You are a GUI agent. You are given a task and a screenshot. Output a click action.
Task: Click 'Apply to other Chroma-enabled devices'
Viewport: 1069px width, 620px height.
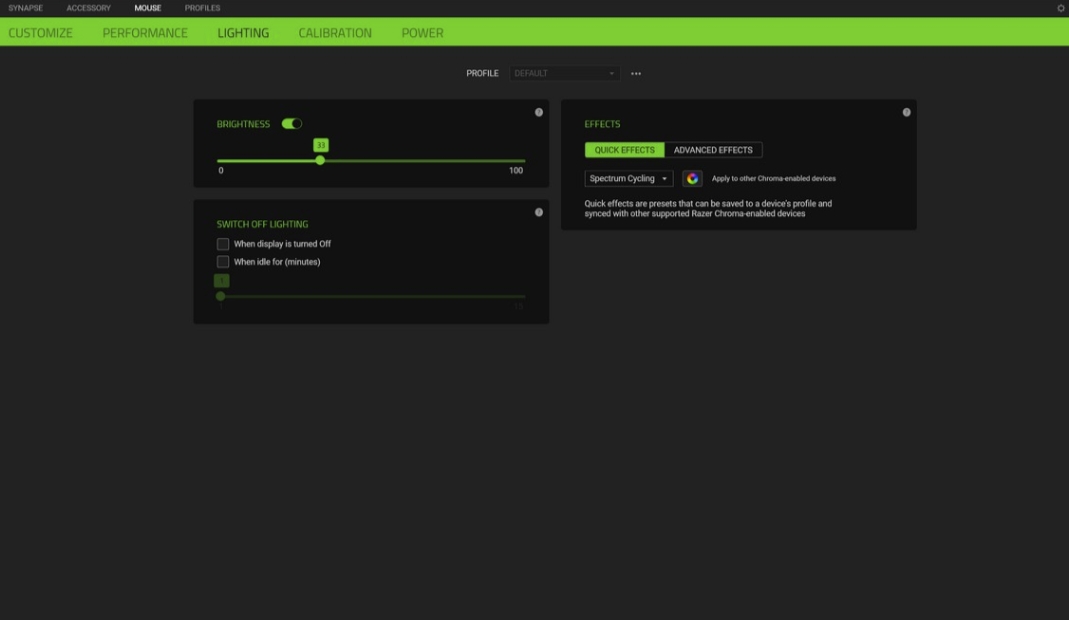774,179
